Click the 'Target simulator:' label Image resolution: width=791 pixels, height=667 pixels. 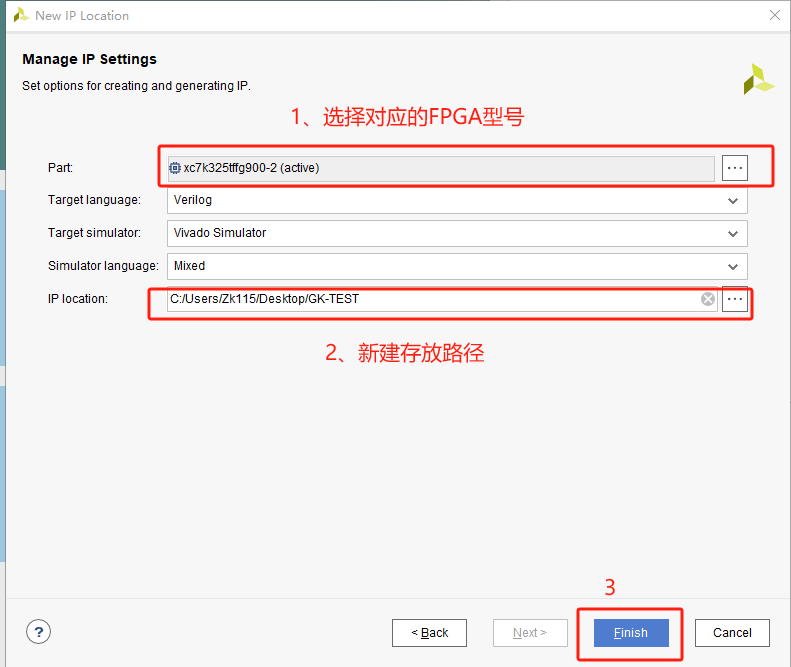click(94, 233)
